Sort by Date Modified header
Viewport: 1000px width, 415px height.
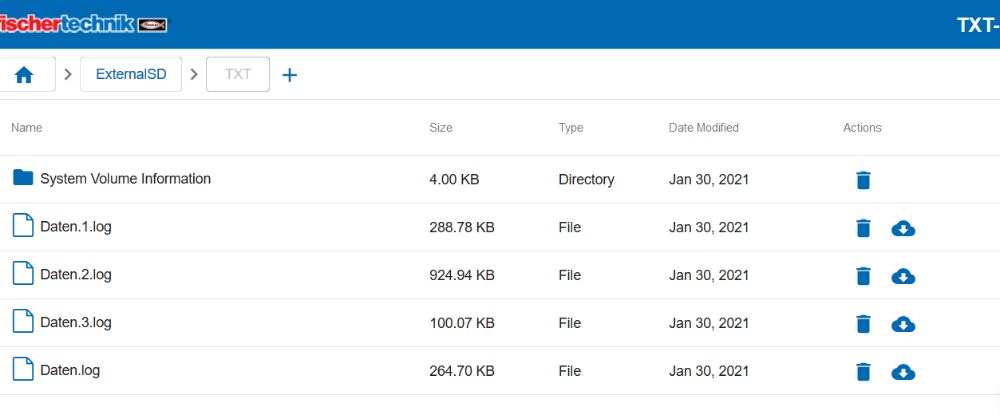(x=704, y=128)
